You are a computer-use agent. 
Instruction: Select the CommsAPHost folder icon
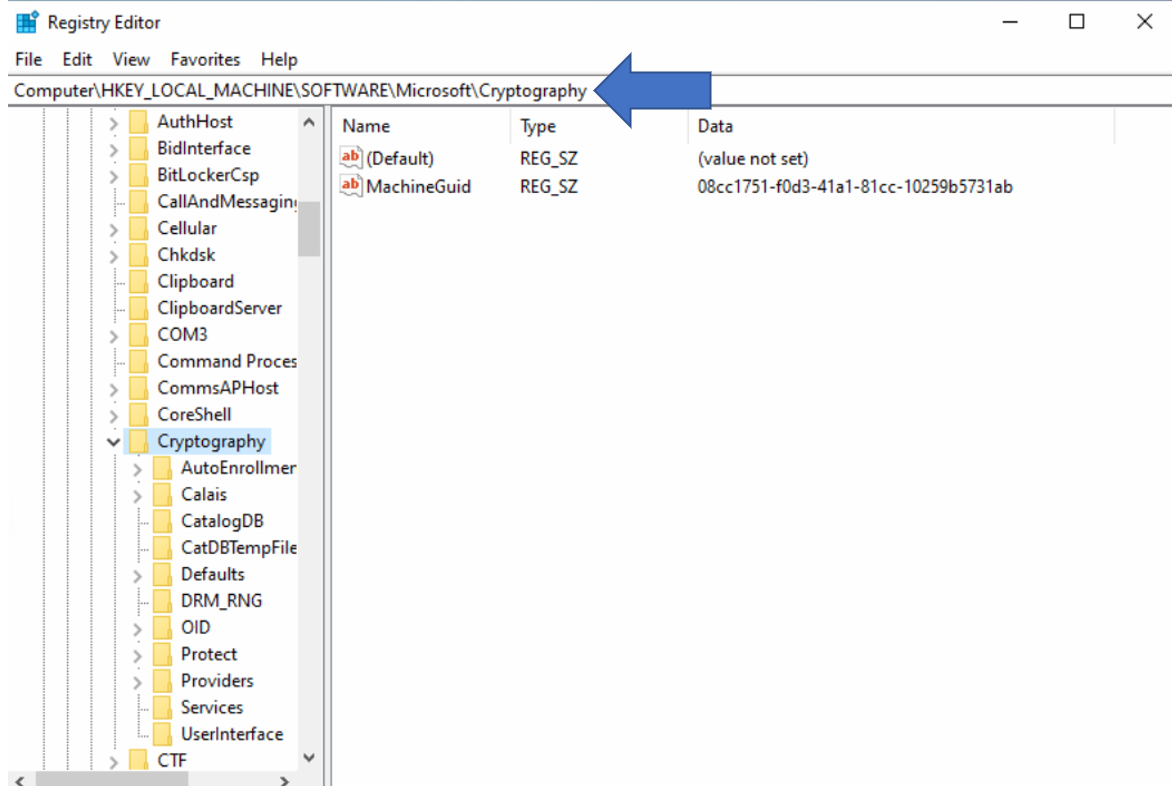tap(138, 388)
